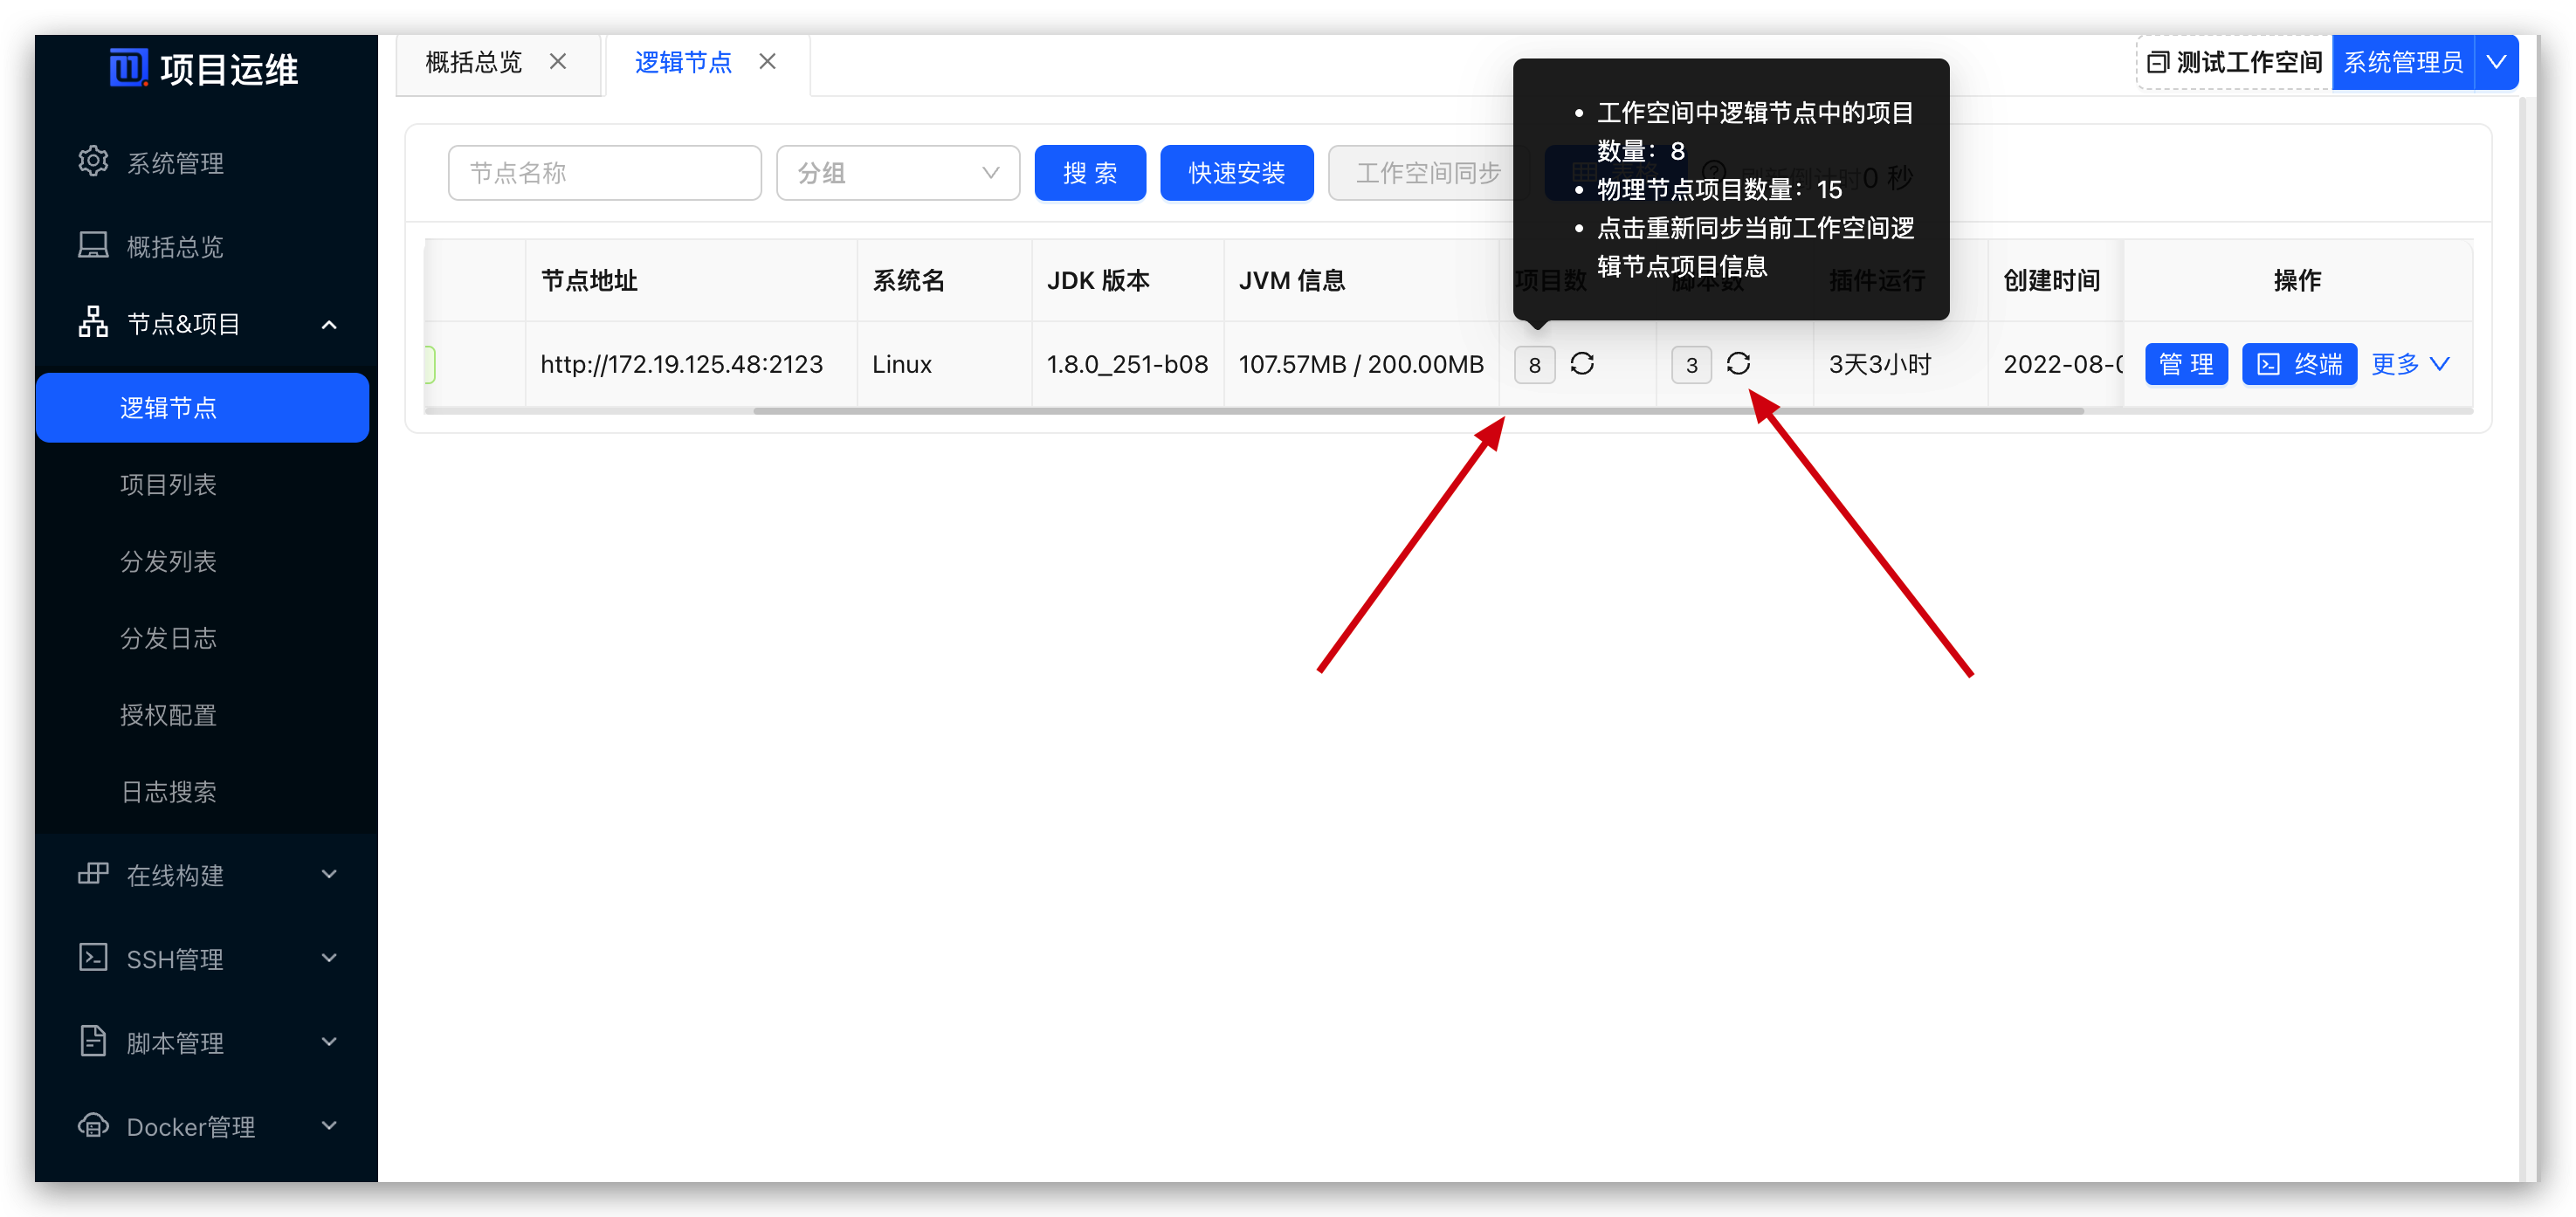Open the 更多 actions dropdown
The width and height of the screenshot is (2576, 1217).
tap(2410, 364)
